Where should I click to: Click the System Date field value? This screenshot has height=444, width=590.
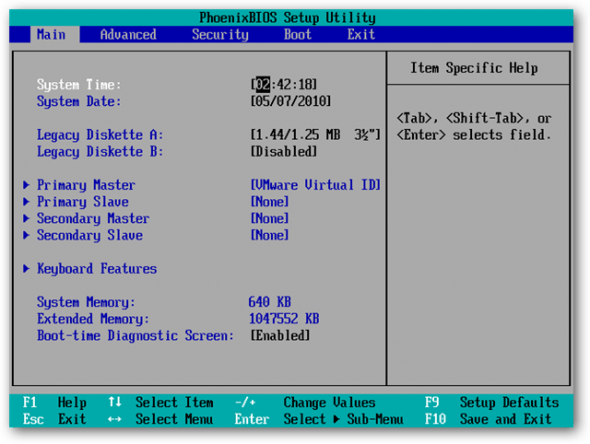click(x=290, y=101)
